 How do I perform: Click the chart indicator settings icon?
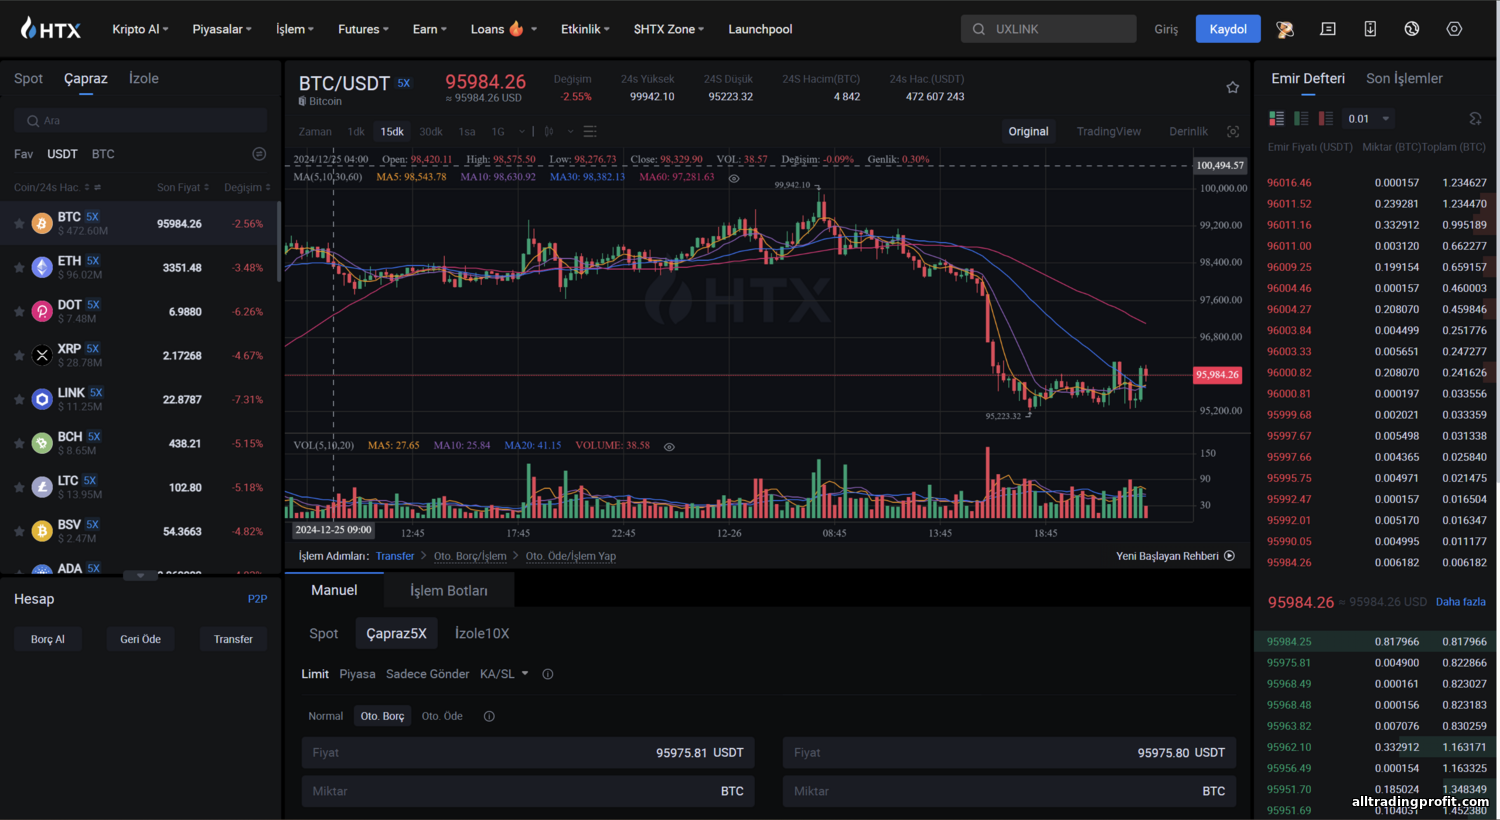point(590,132)
